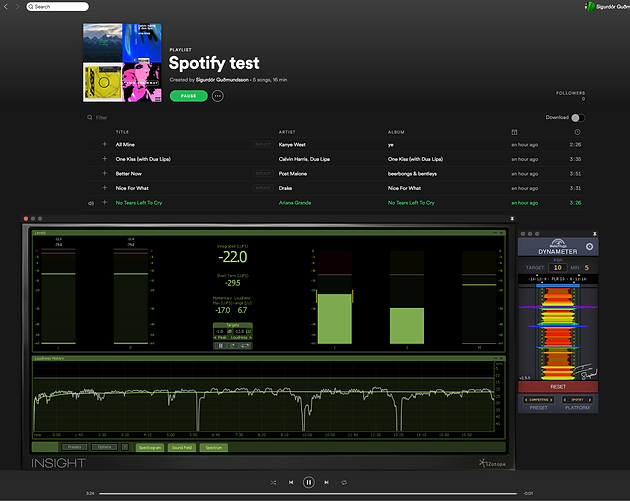Viewport: 630px width, 501px height.
Task: Open the playlist more options ellipsis
Action: (x=218, y=96)
